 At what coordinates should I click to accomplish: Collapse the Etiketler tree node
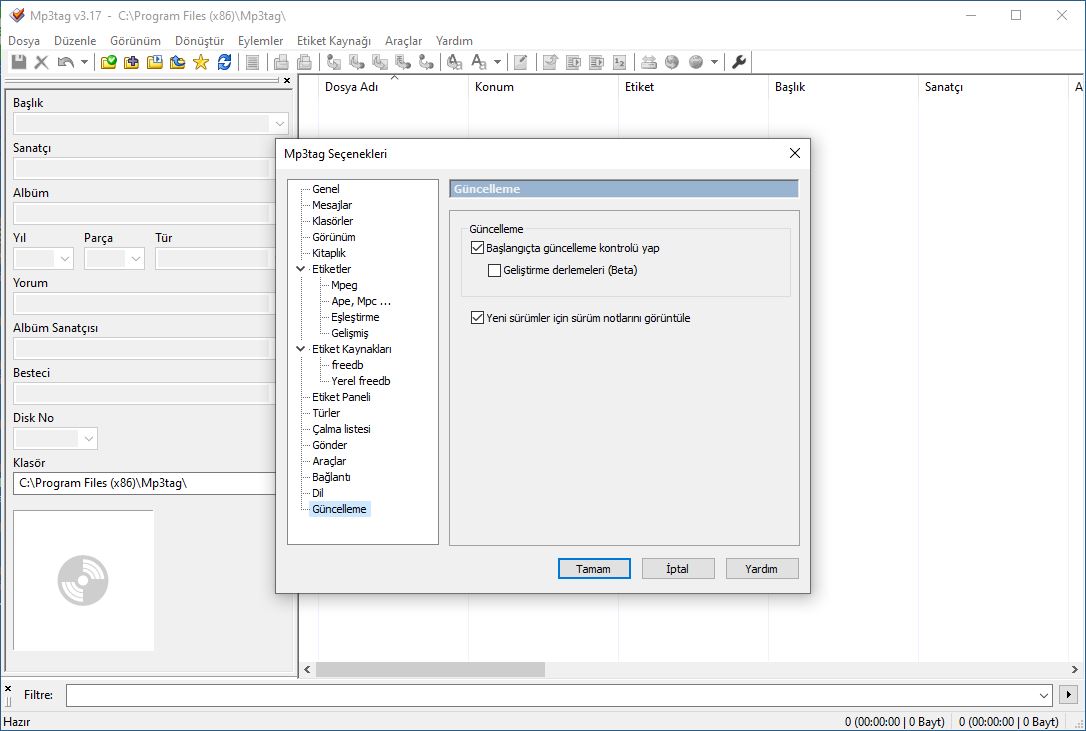[301, 269]
